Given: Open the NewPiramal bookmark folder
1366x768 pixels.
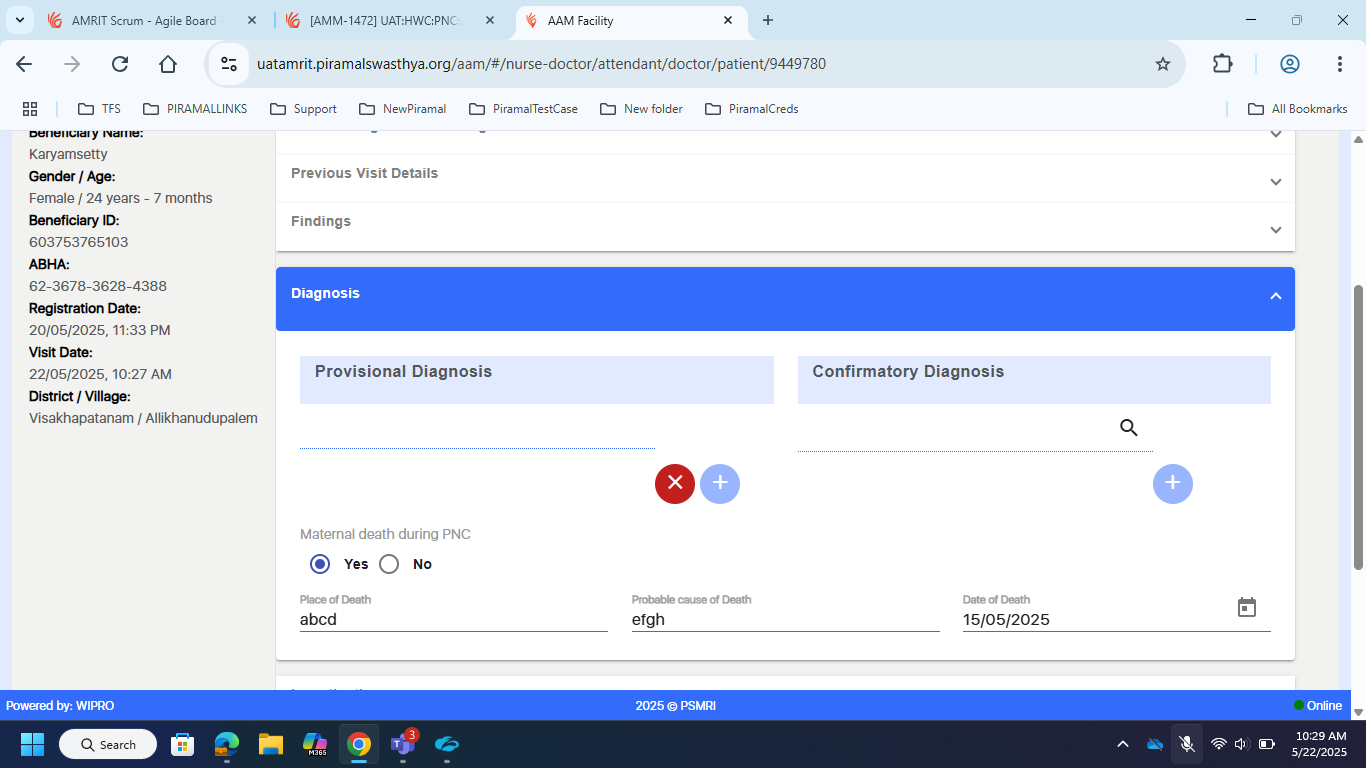Looking at the screenshot, I should click(x=402, y=109).
